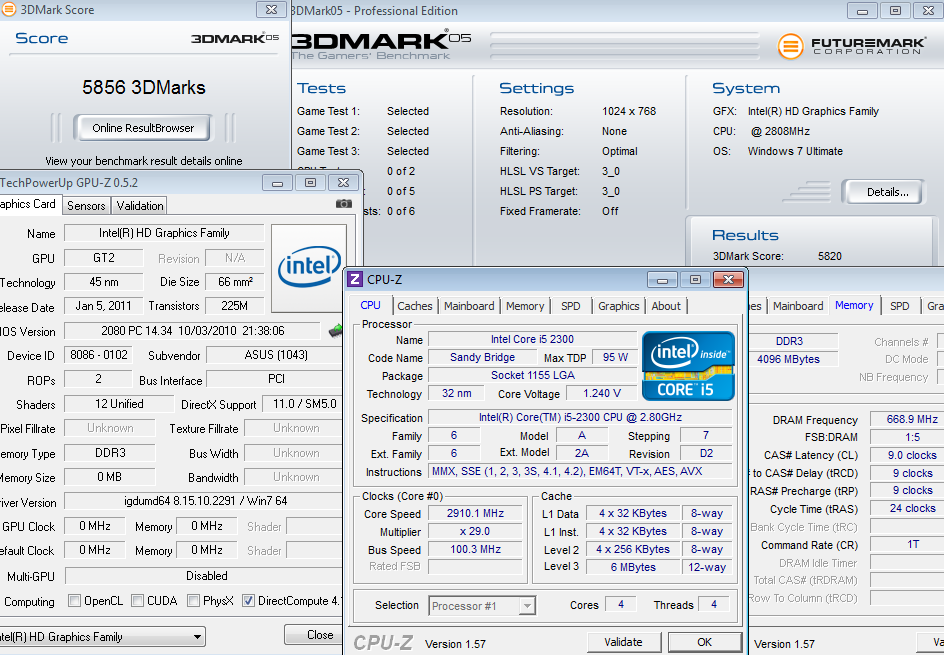Switch to the Validation tab in GPU-Z

point(140,206)
